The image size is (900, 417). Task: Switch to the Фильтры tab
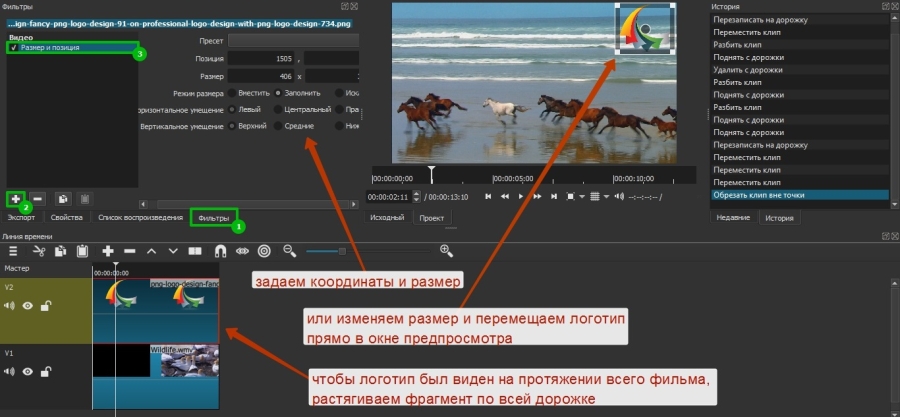pos(214,217)
